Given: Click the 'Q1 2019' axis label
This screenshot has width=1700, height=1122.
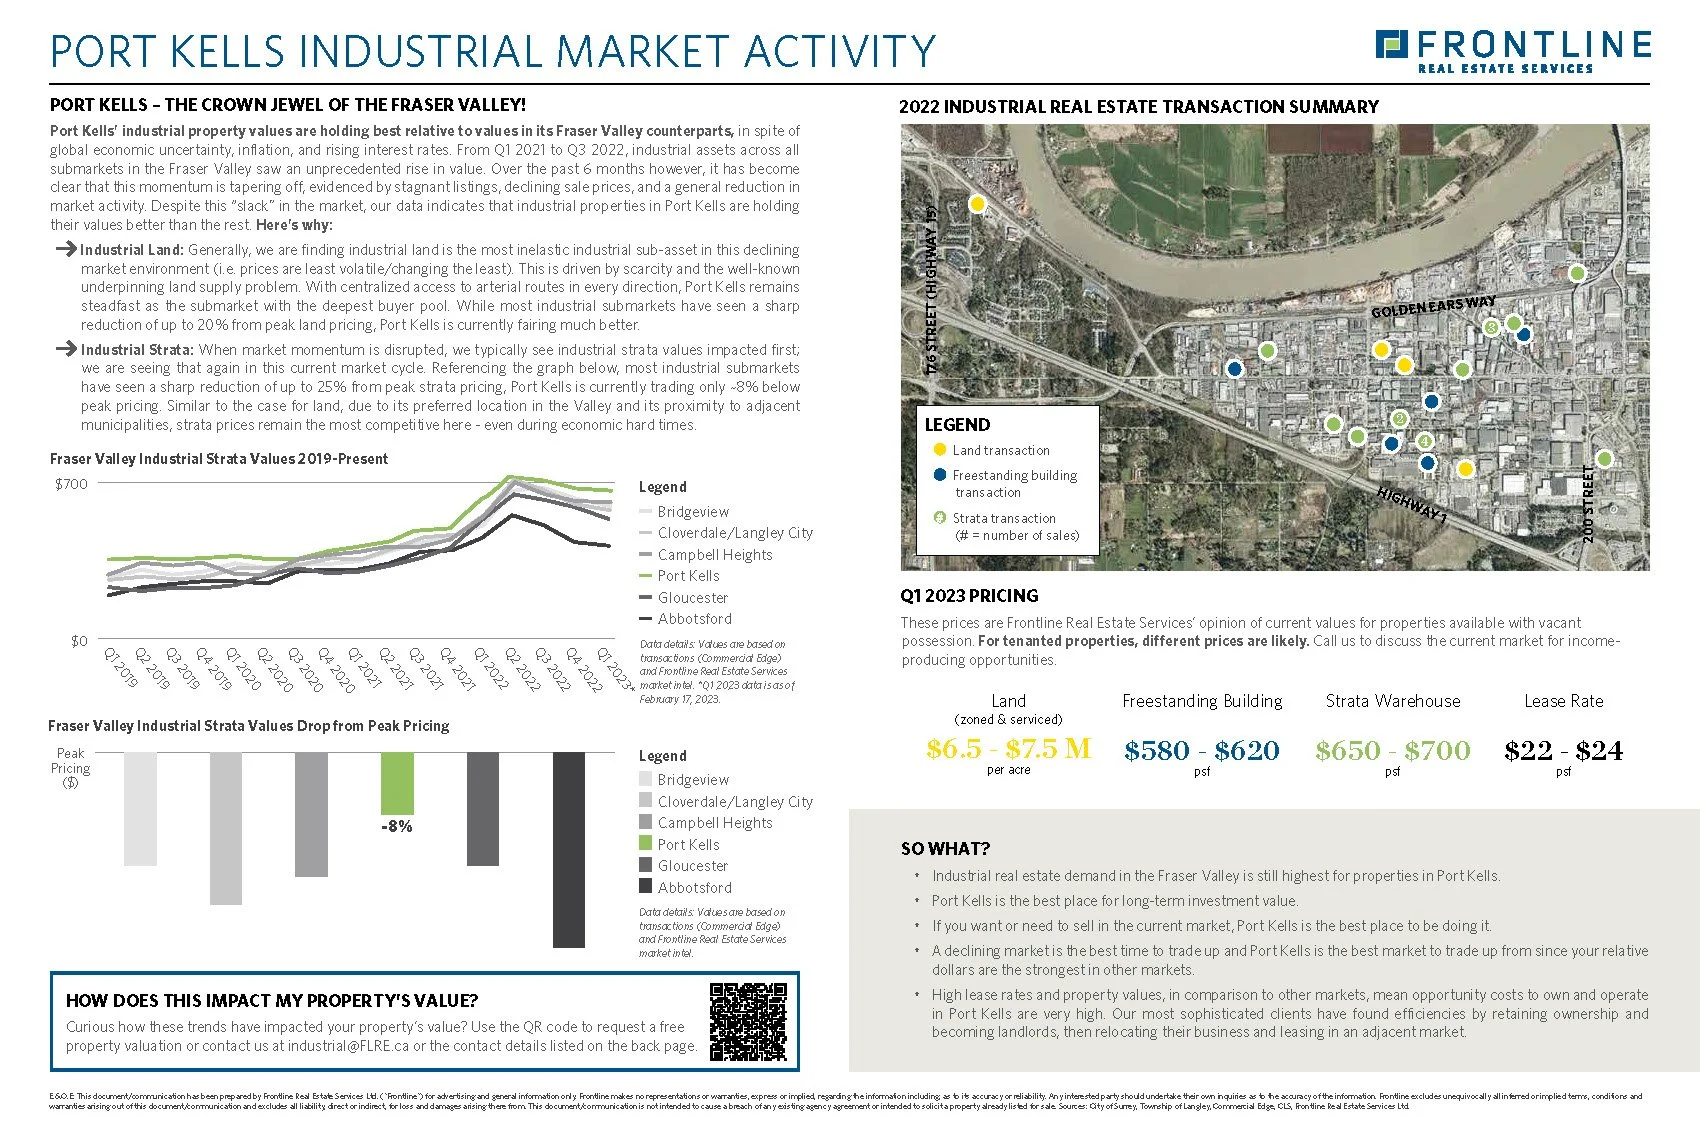Looking at the screenshot, I should coord(120,667).
